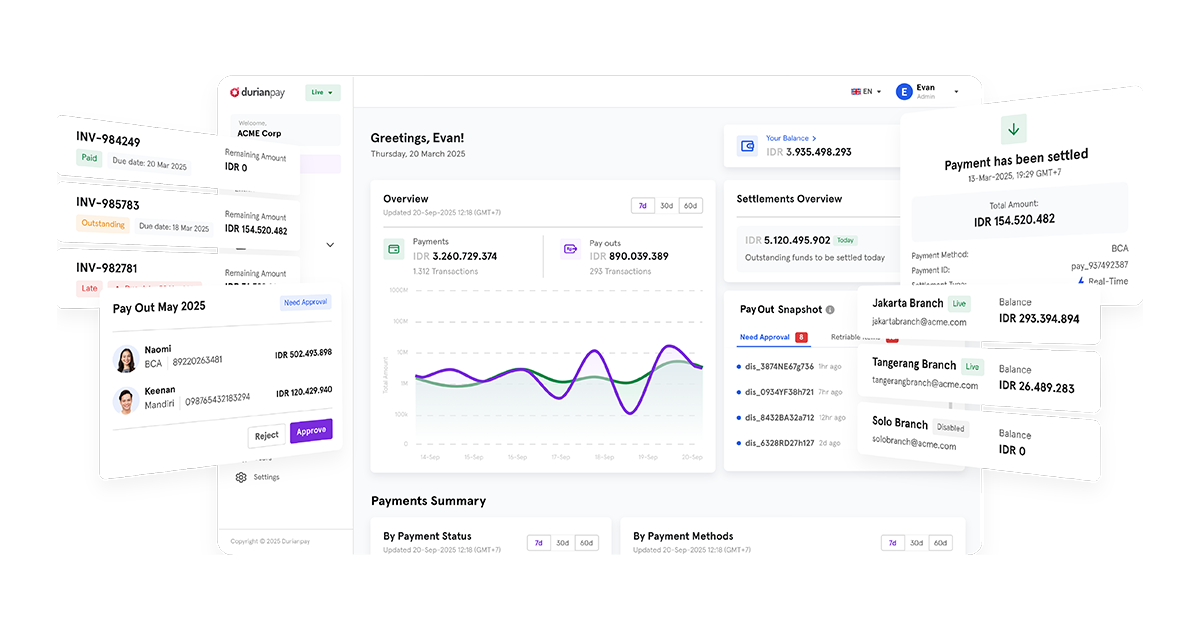Image resolution: width=1200 pixels, height=630 pixels.
Task: Open invoice INV-982781
Action: [x=107, y=268]
